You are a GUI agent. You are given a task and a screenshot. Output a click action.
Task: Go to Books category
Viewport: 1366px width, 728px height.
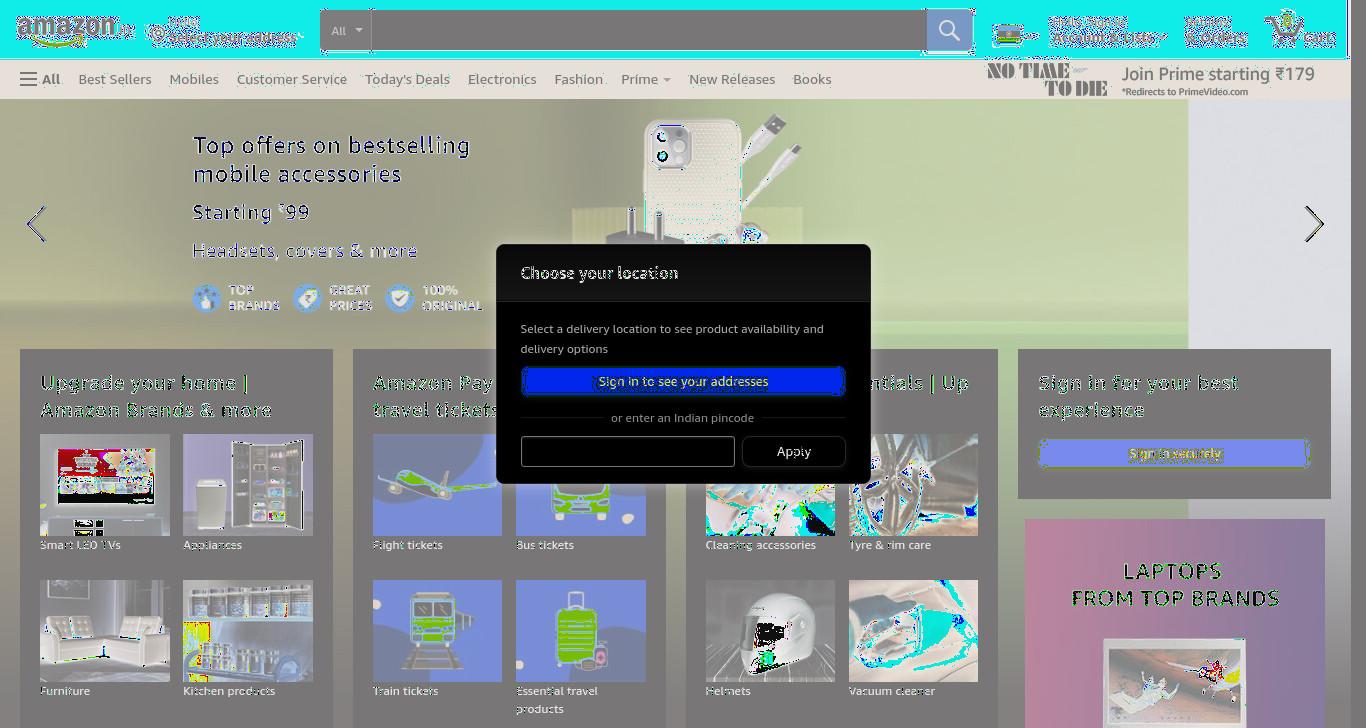pyautogui.click(x=812, y=79)
